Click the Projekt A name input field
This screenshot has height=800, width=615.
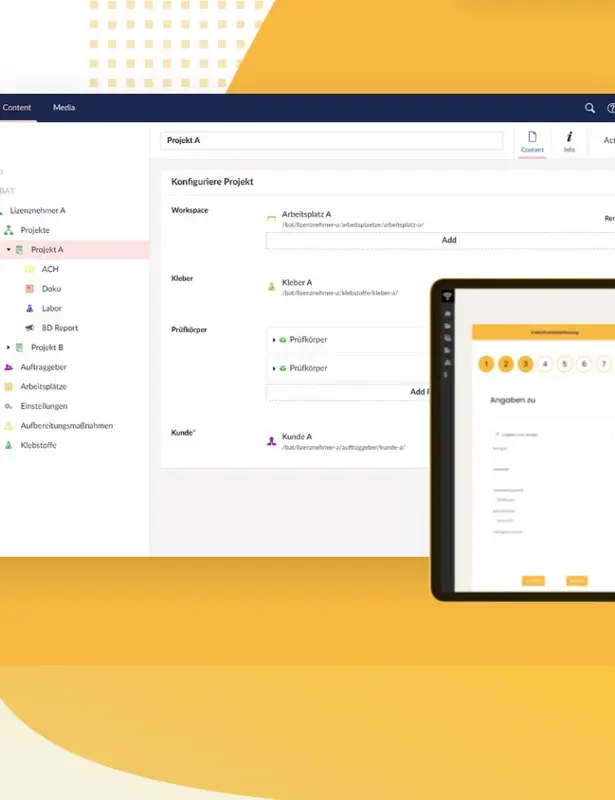click(331, 141)
